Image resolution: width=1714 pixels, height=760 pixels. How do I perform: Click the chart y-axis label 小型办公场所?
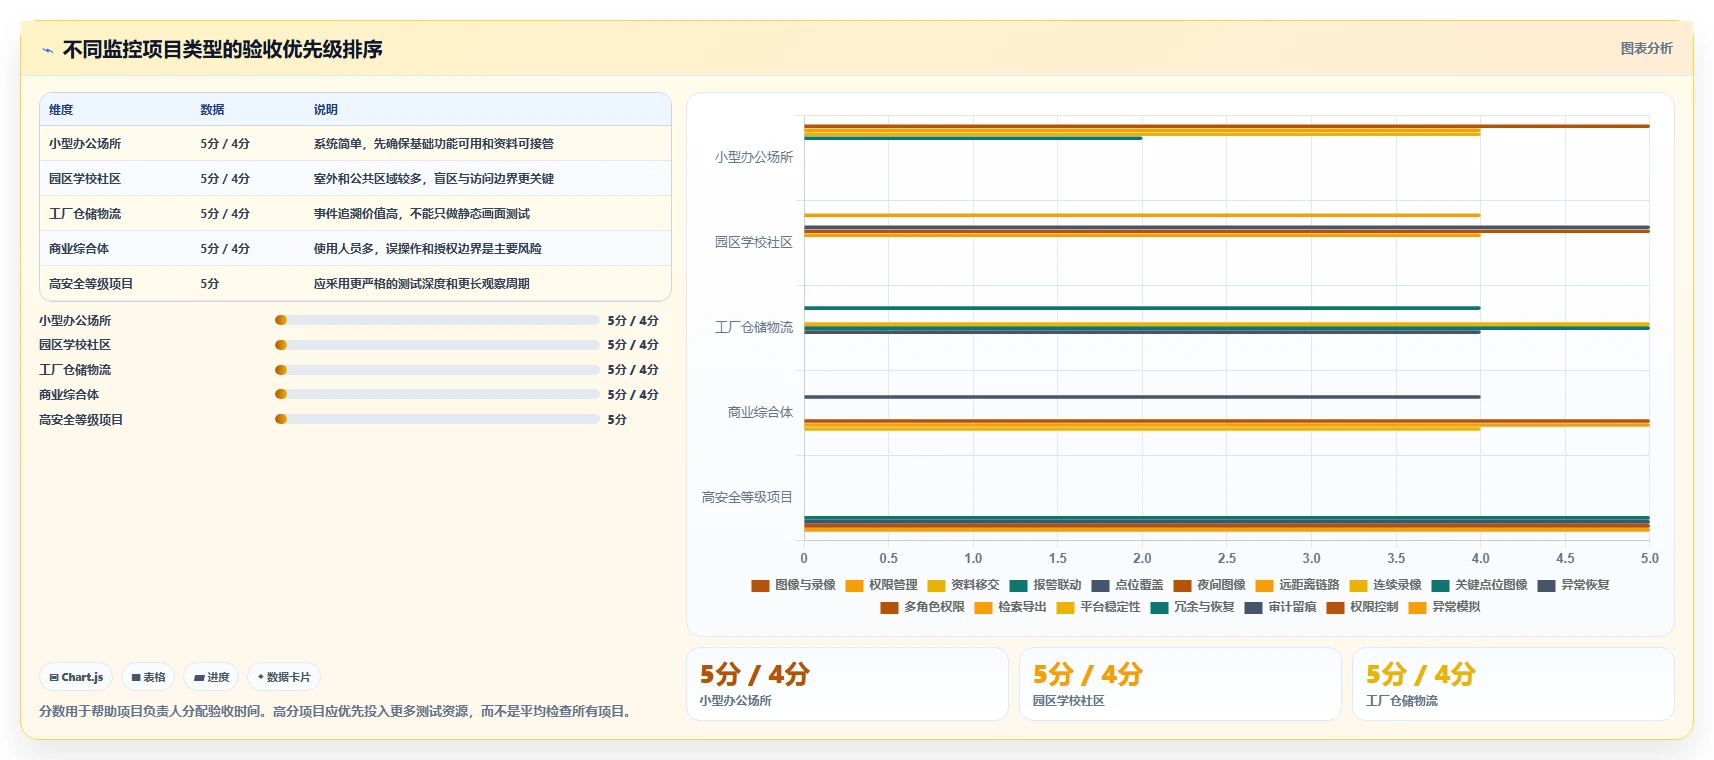[x=754, y=158]
